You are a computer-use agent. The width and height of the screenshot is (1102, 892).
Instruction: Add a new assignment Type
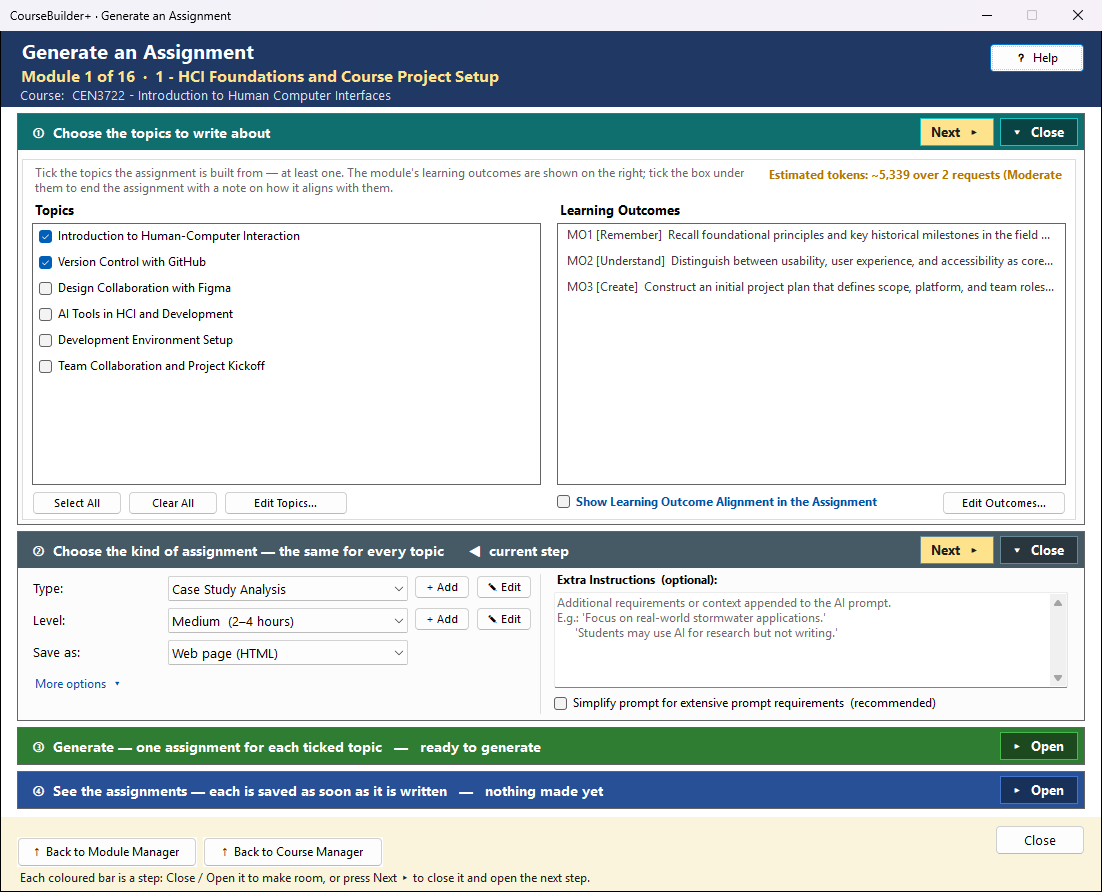coord(442,587)
